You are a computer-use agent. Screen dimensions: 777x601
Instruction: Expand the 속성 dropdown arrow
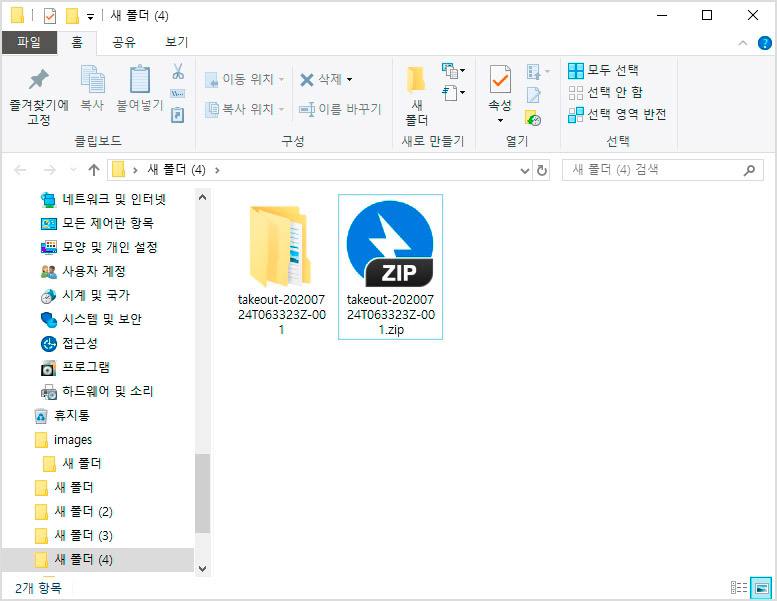tap(500, 120)
